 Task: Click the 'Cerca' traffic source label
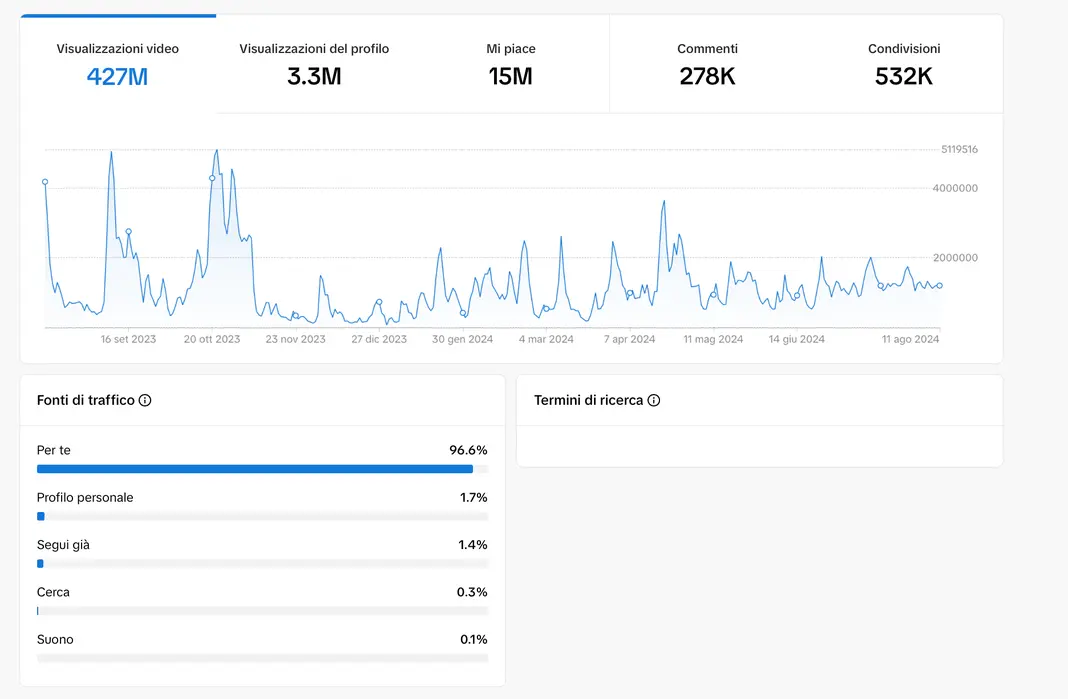[53, 592]
